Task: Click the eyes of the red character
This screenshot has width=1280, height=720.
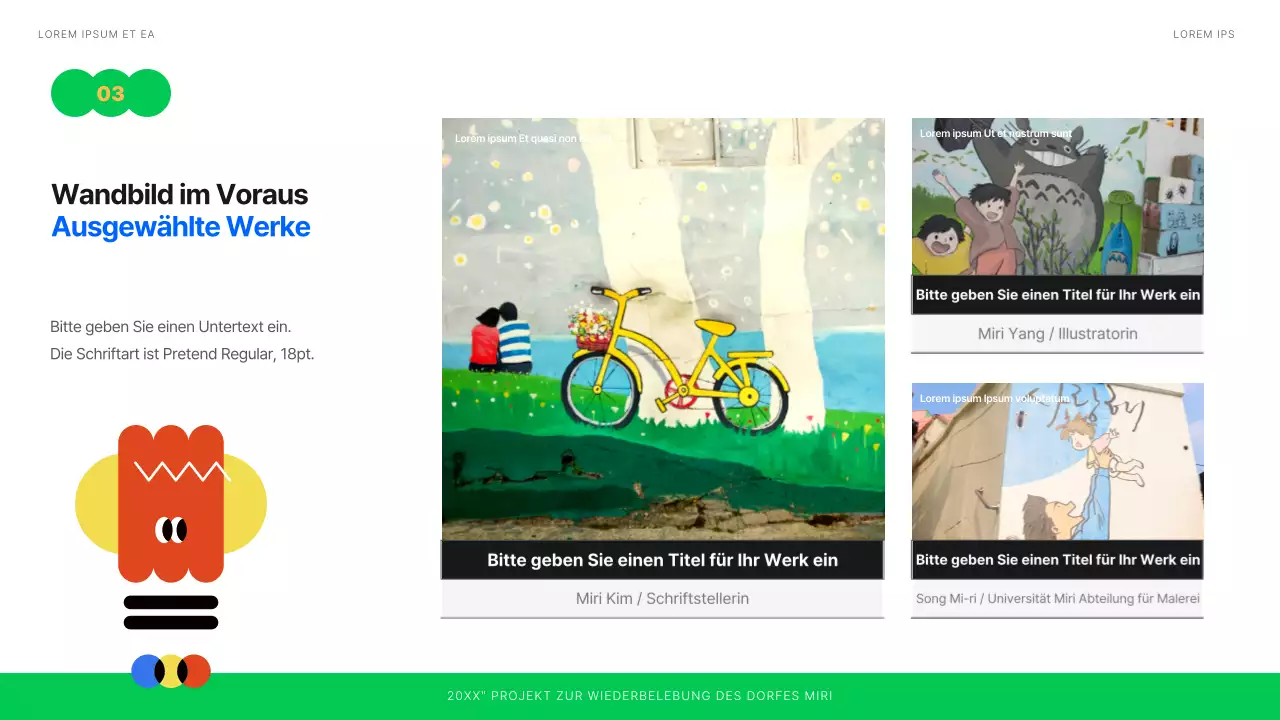Action: [x=171, y=530]
